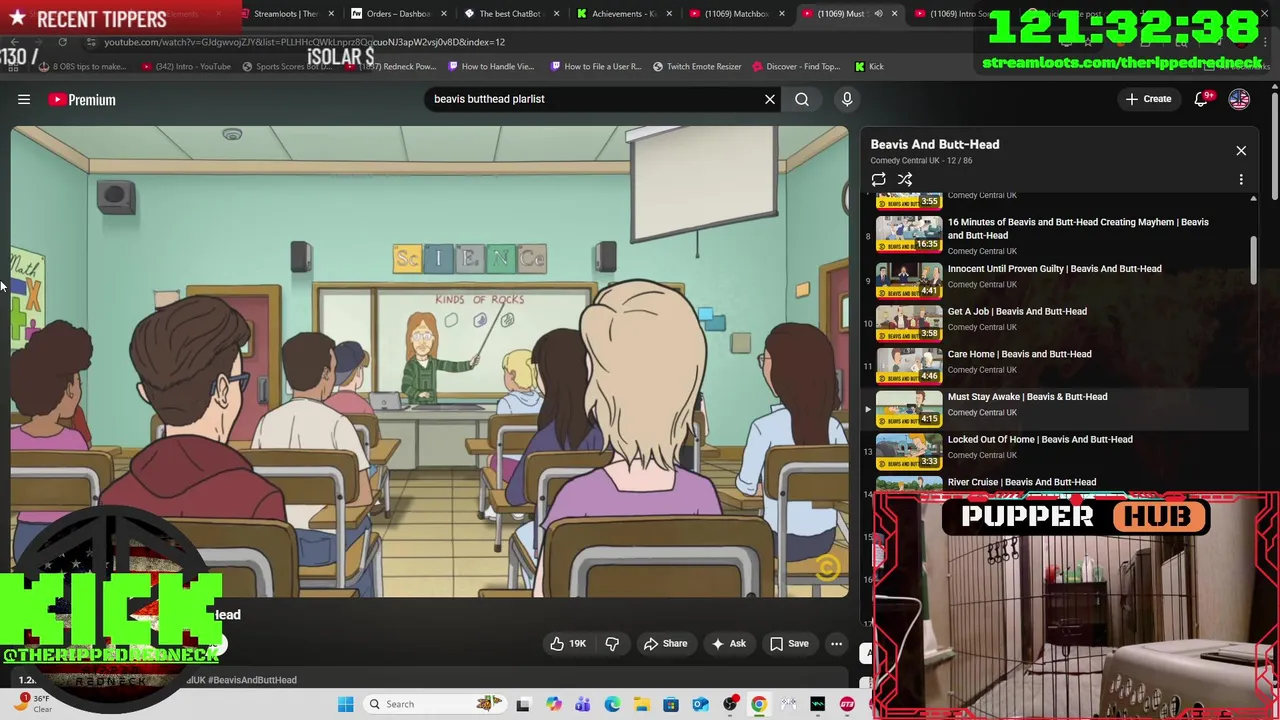The image size is (1280, 720).
Task: Click the video player to pause
Action: click(430, 361)
